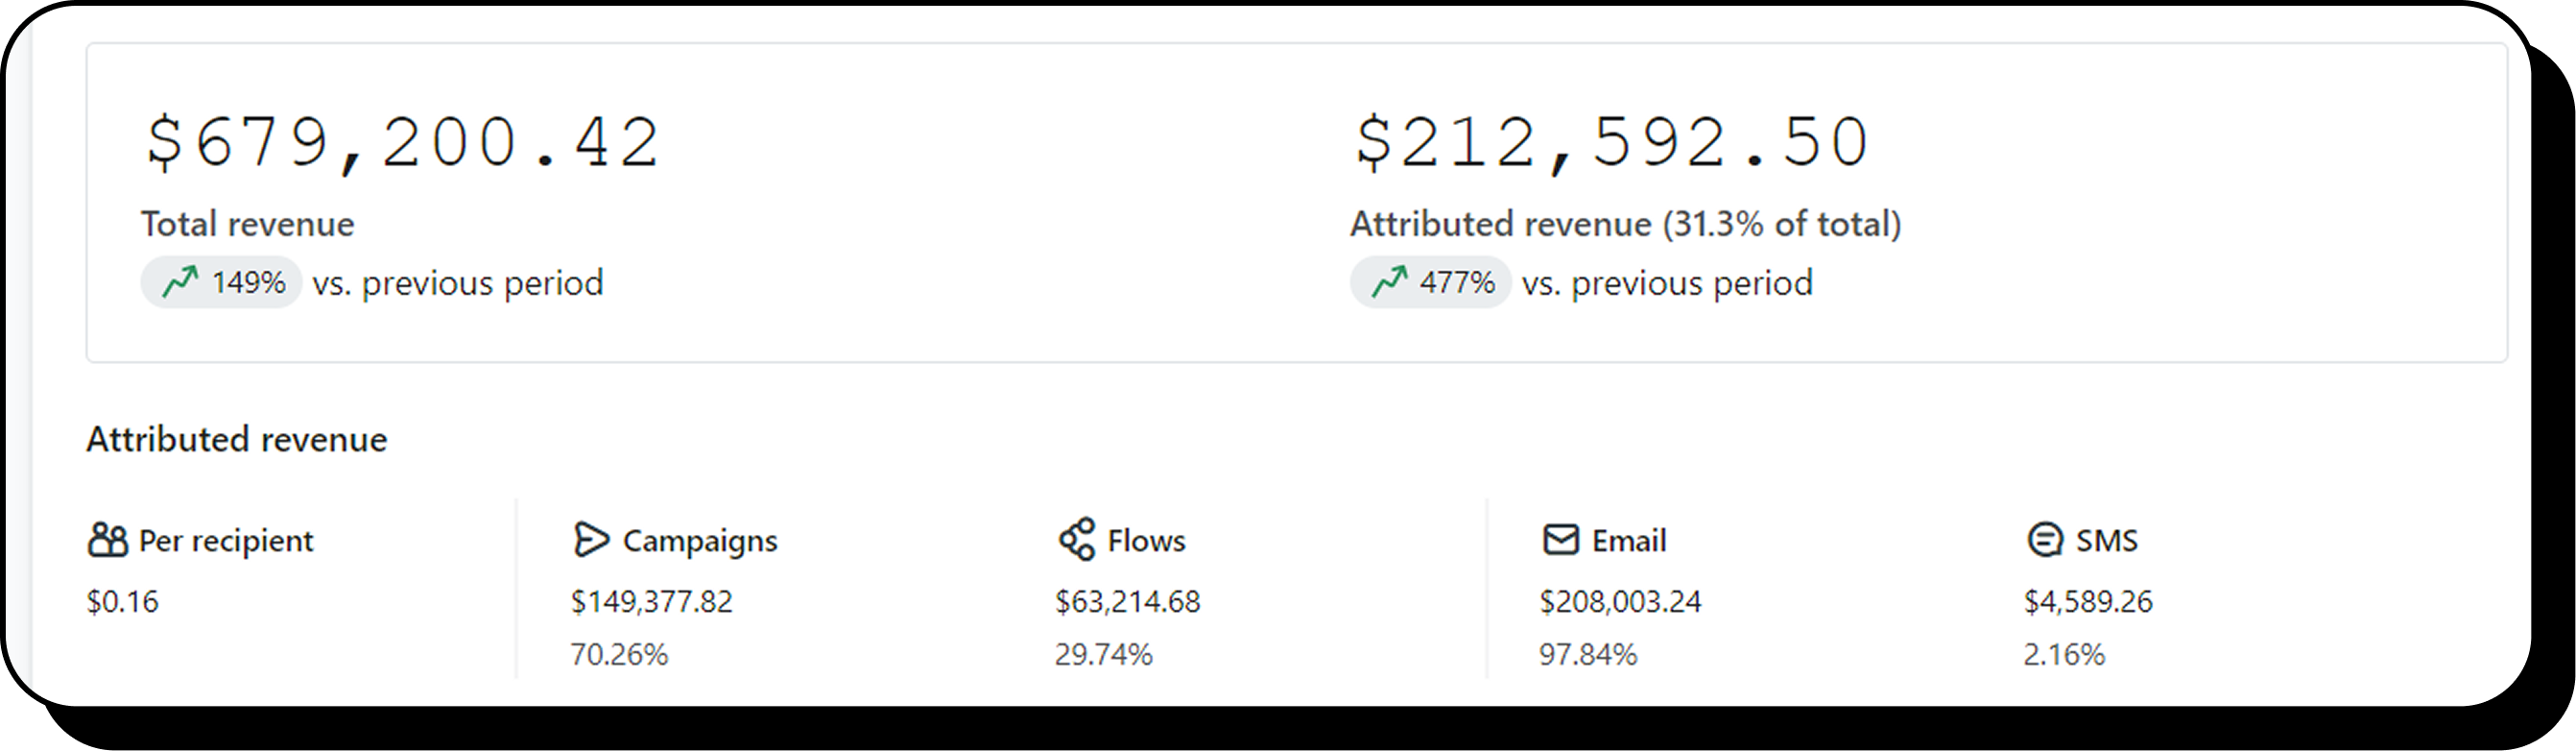
Task: Click the SMS chat bubble icon
Action: point(2045,540)
